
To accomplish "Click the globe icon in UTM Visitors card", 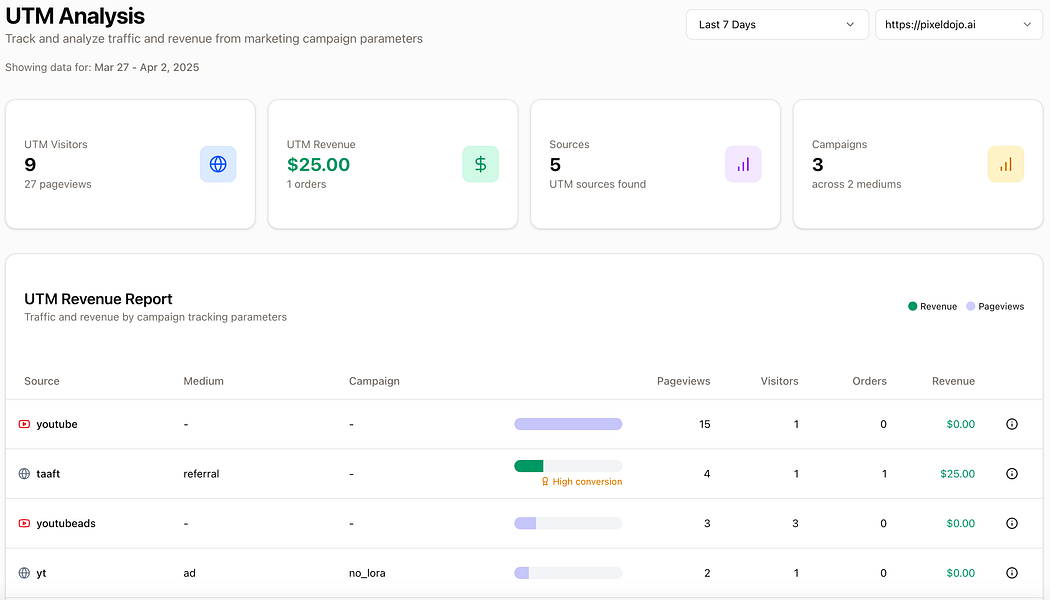I will pyautogui.click(x=218, y=164).
